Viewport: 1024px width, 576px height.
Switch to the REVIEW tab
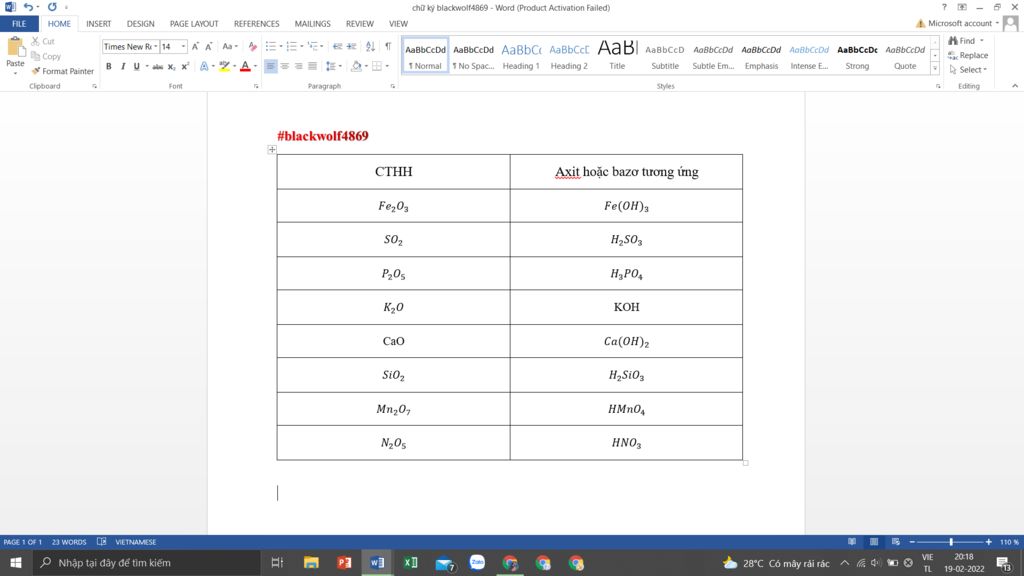coord(360,24)
